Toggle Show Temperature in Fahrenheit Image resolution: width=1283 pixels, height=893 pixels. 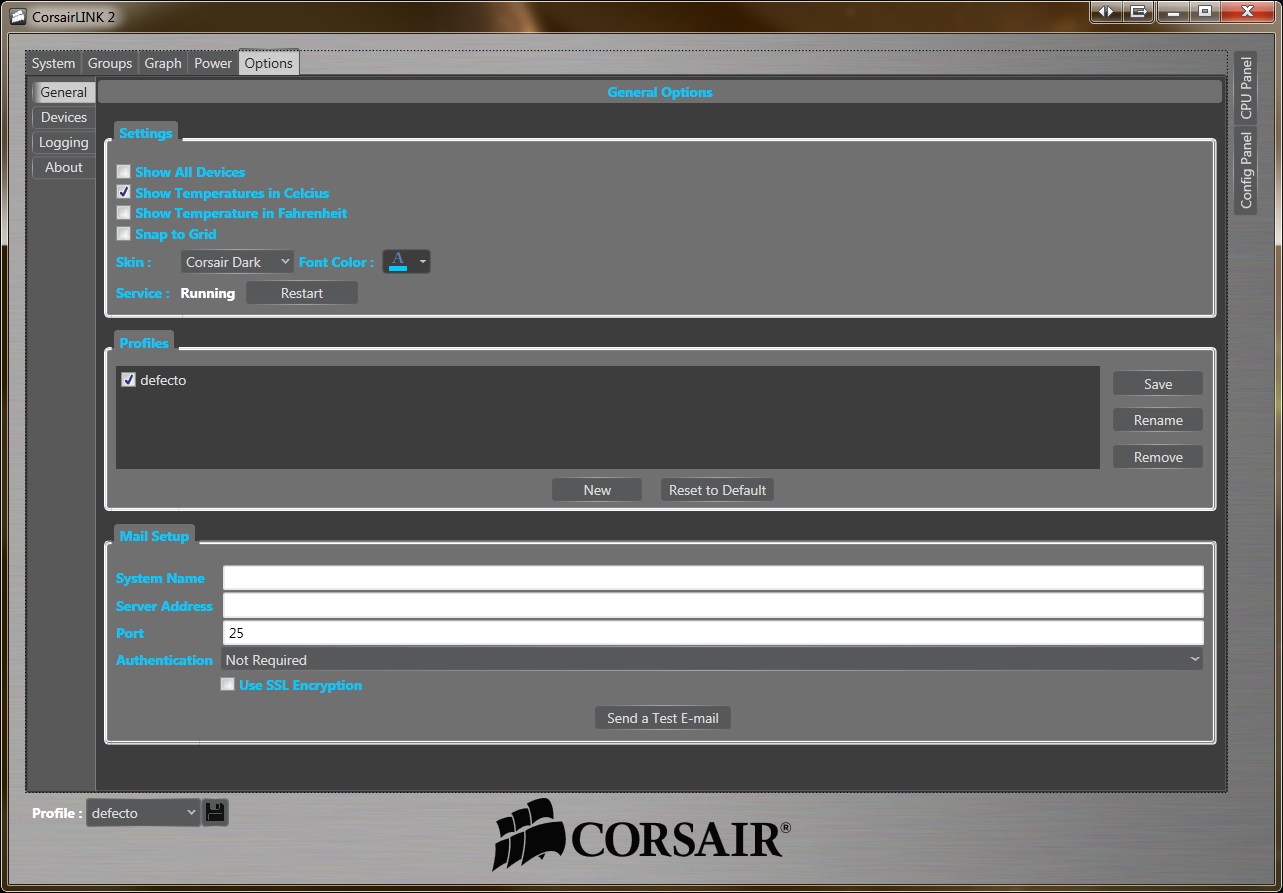(124, 213)
